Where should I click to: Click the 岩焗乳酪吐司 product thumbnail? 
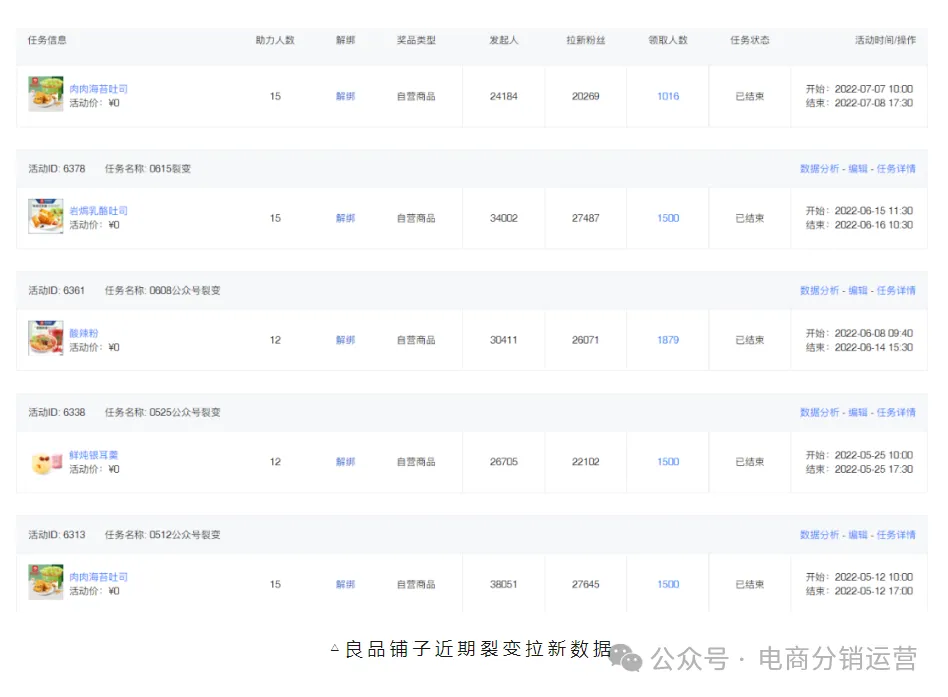click(44, 217)
